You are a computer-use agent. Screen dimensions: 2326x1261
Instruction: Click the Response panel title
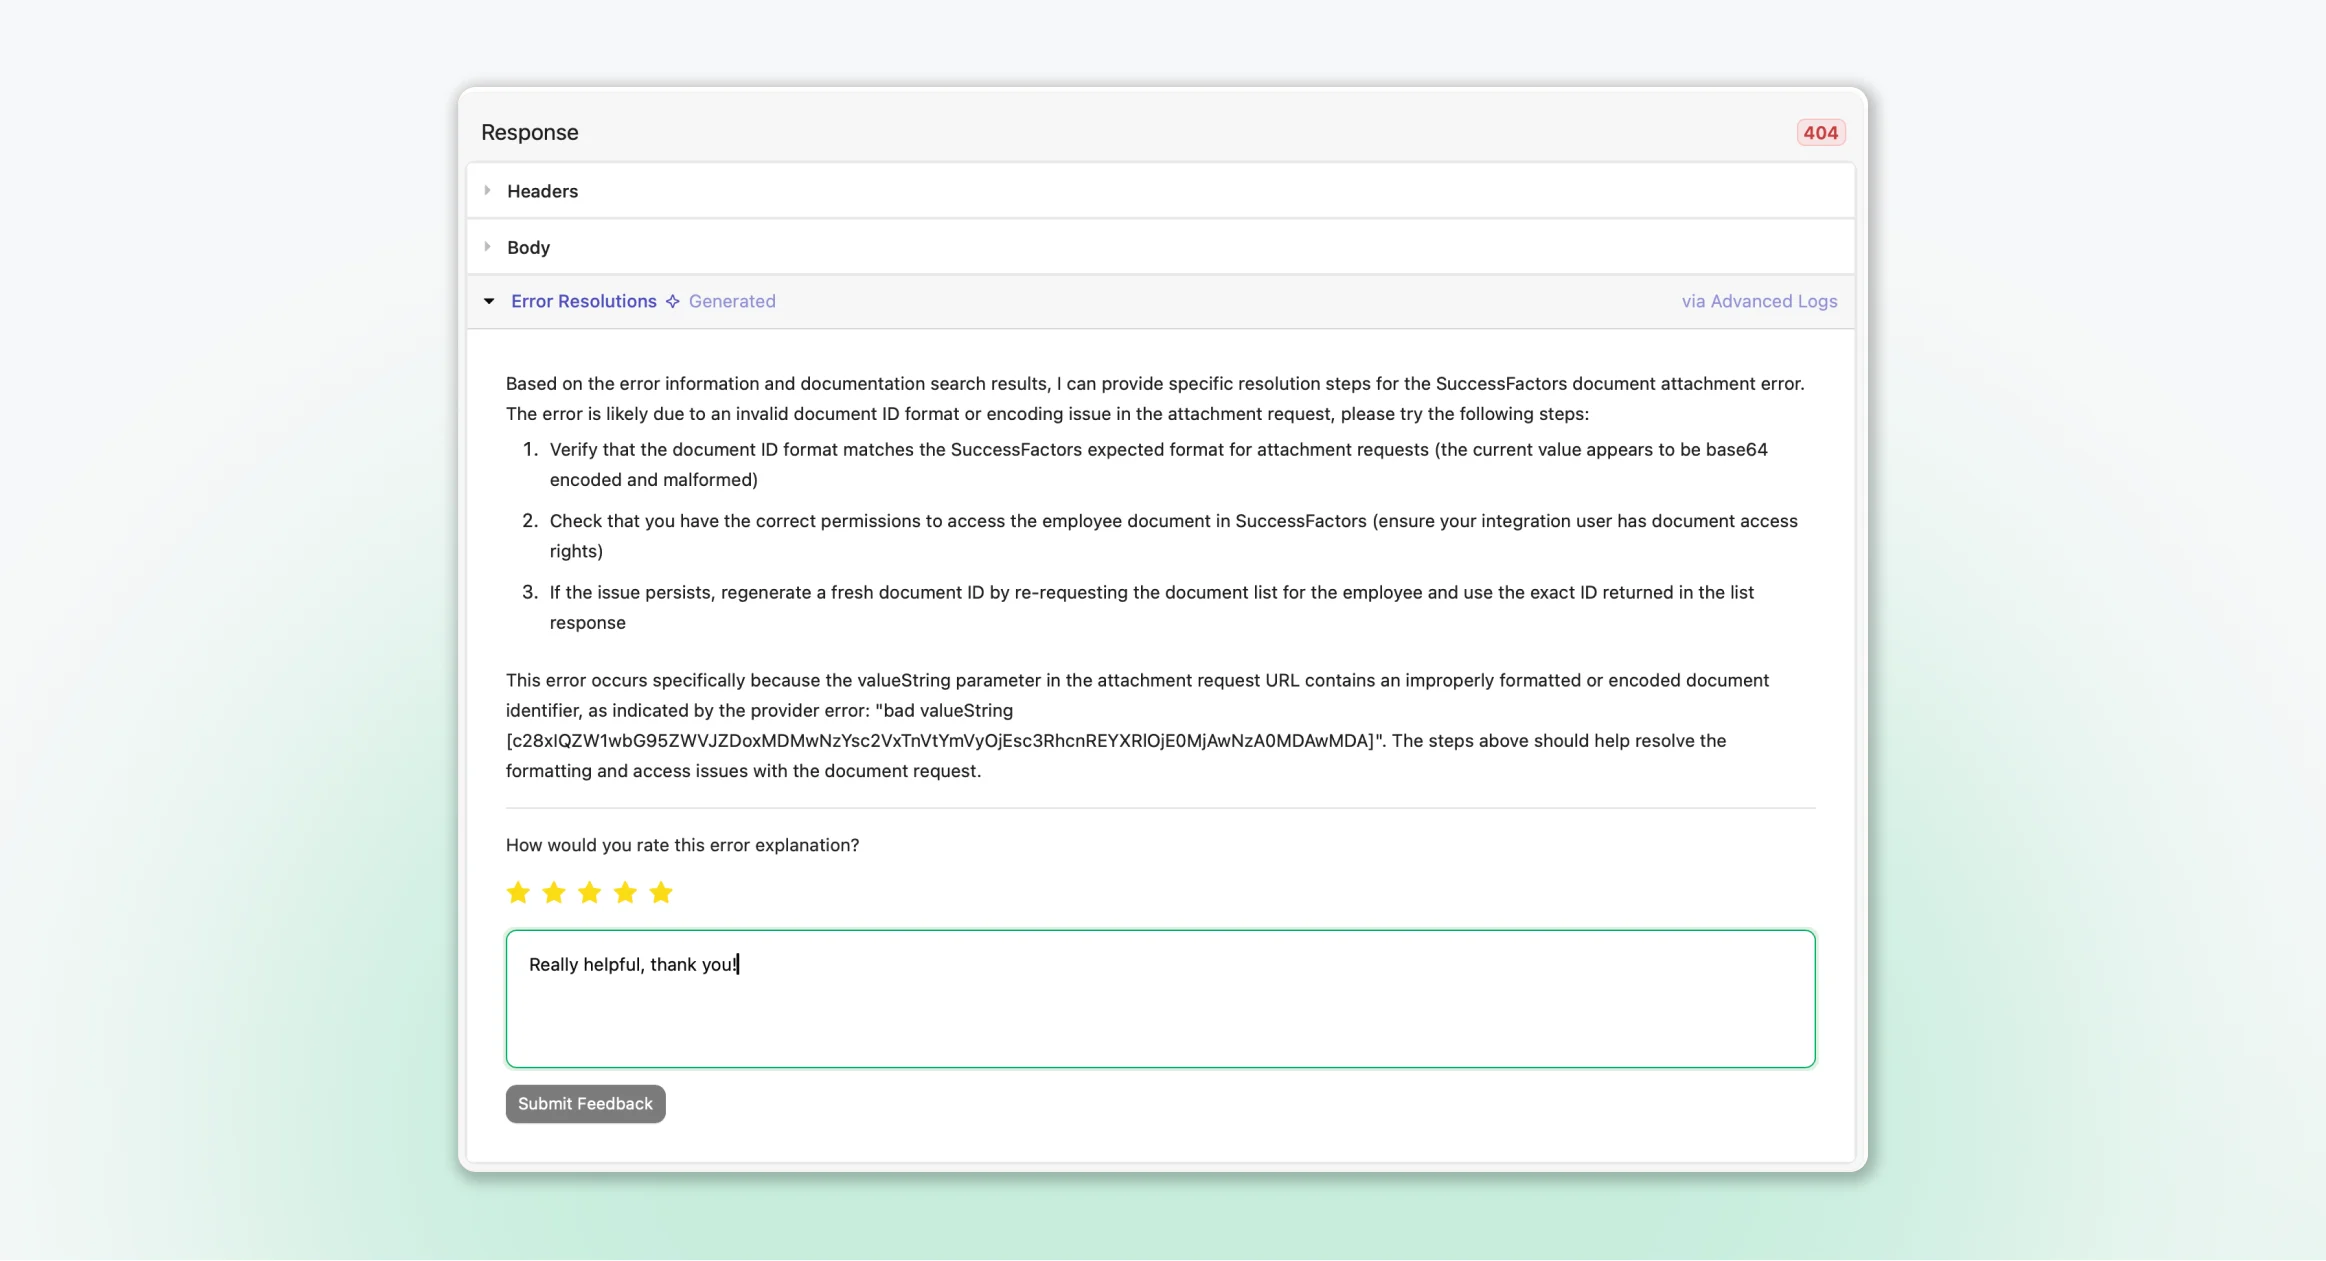[529, 133]
